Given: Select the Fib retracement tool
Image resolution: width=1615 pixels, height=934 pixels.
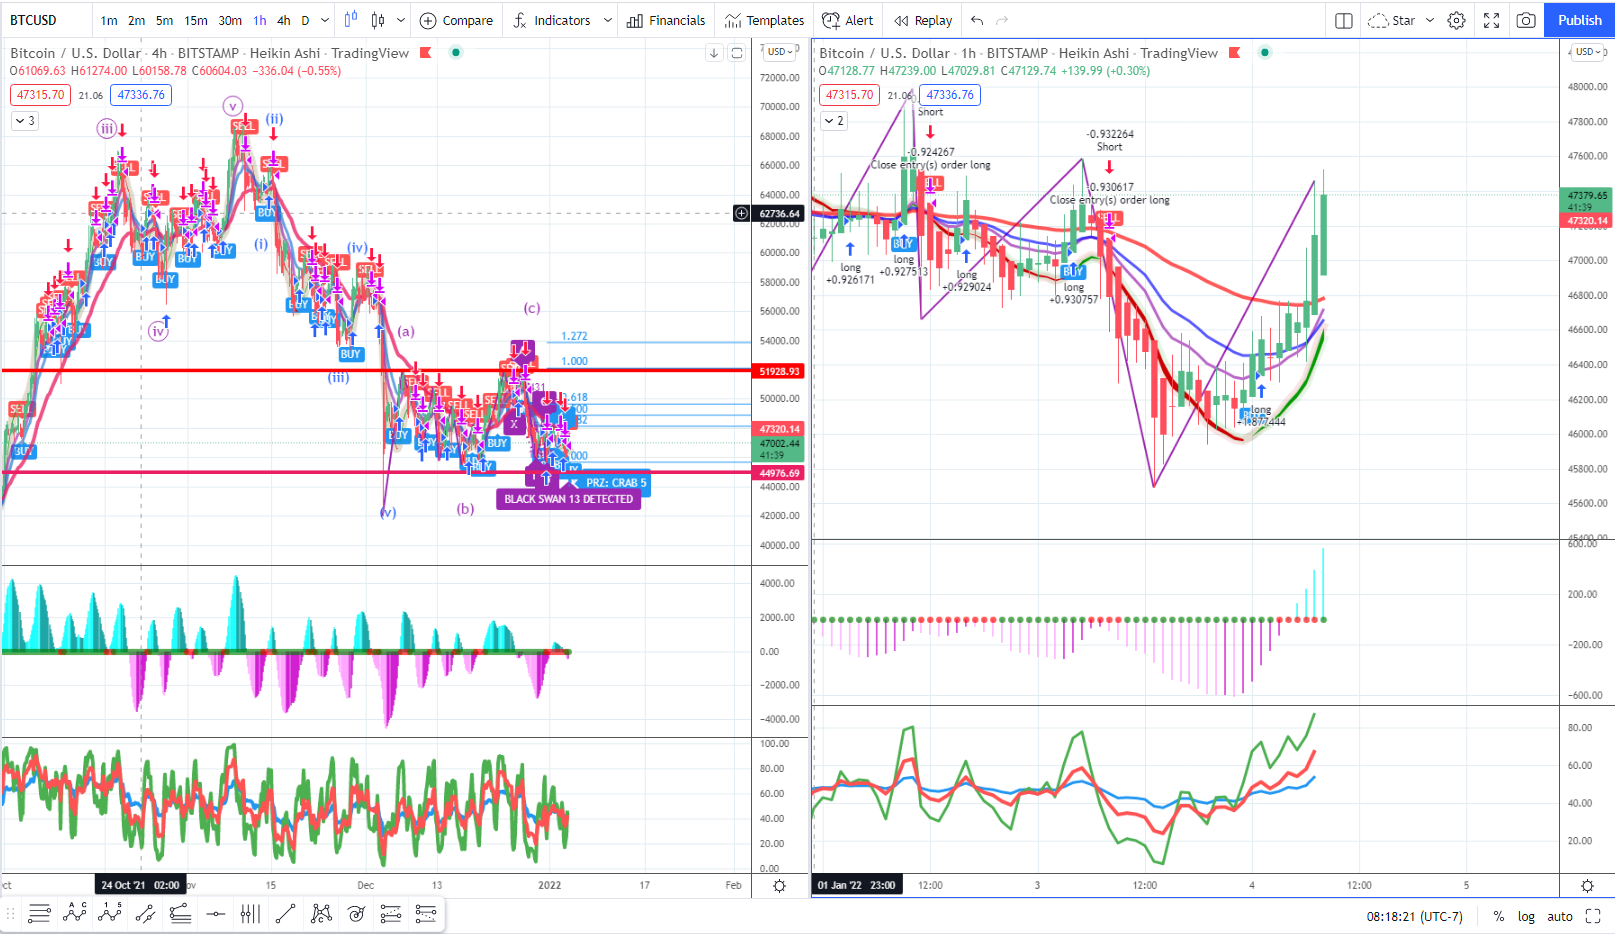Looking at the screenshot, I should click(180, 913).
